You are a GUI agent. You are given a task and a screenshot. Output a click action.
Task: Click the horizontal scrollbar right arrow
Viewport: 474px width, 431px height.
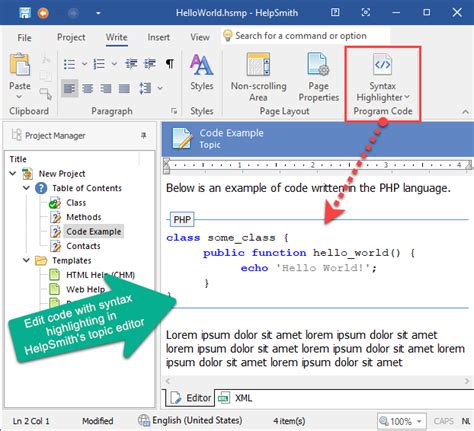click(x=467, y=381)
